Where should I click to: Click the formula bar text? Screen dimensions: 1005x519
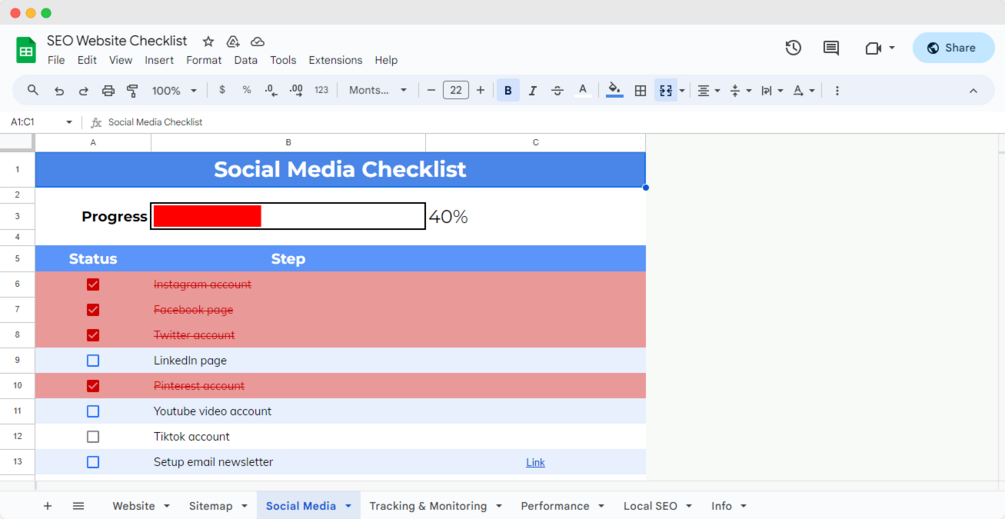click(x=155, y=122)
